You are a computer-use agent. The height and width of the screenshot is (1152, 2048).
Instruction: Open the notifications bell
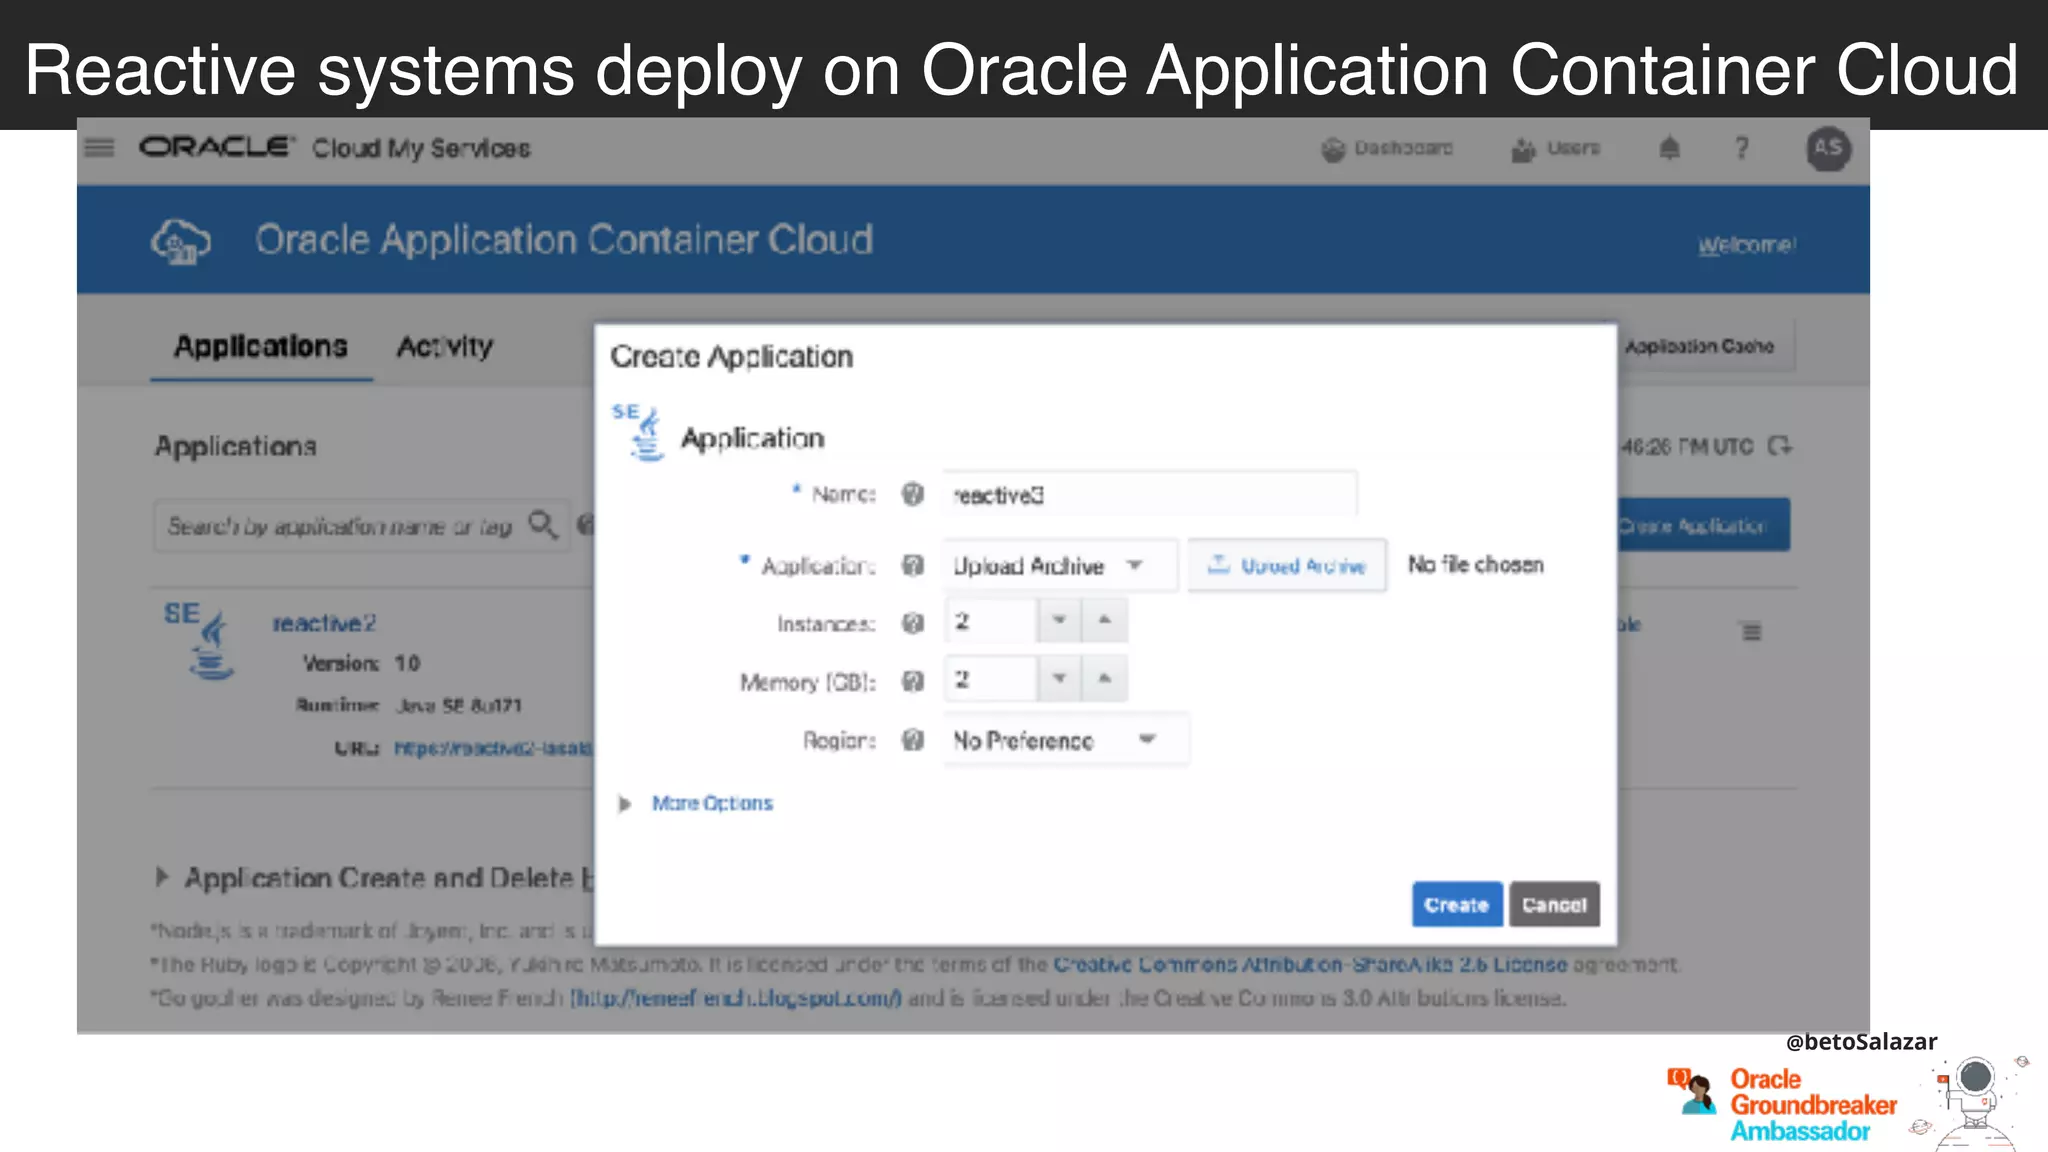tap(1669, 149)
